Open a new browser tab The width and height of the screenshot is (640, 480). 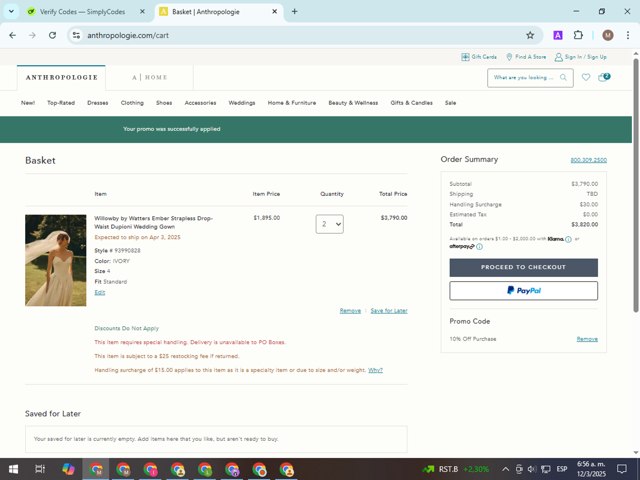(294, 11)
